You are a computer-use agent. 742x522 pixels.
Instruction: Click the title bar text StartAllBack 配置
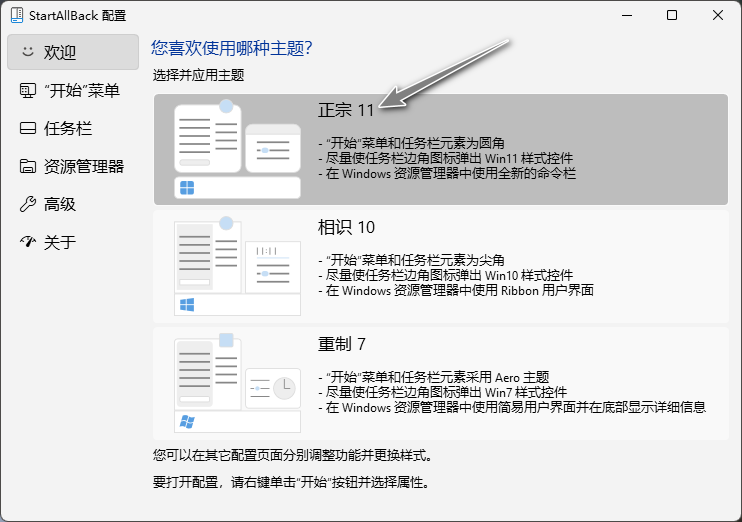point(78,16)
